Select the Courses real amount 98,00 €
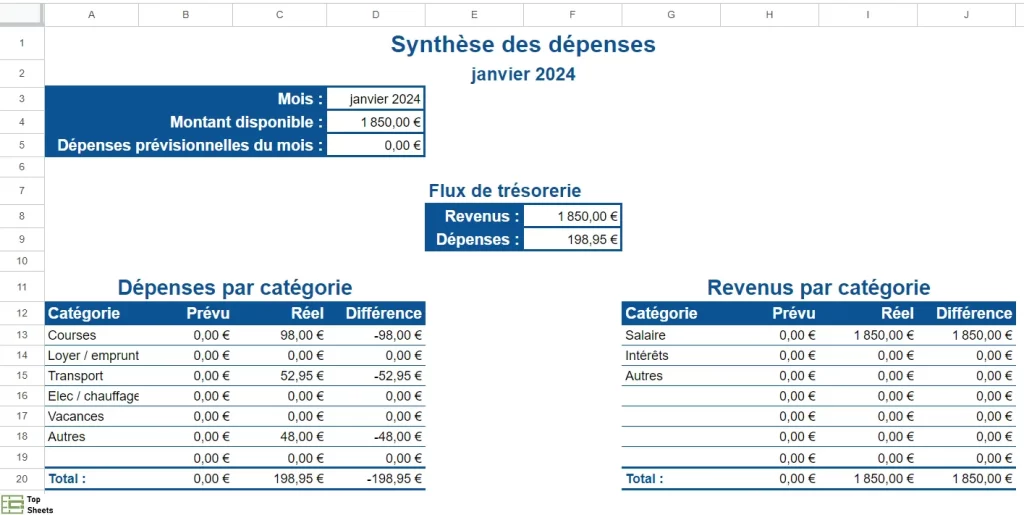The image size is (1024, 515). click(280, 335)
